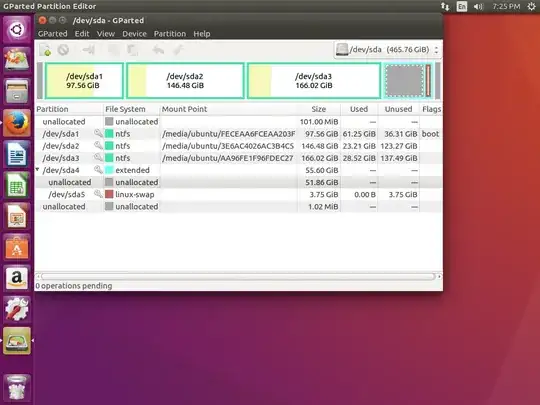
Task: Open LibreOffice Writer from launcher
Action: [17, 154]
